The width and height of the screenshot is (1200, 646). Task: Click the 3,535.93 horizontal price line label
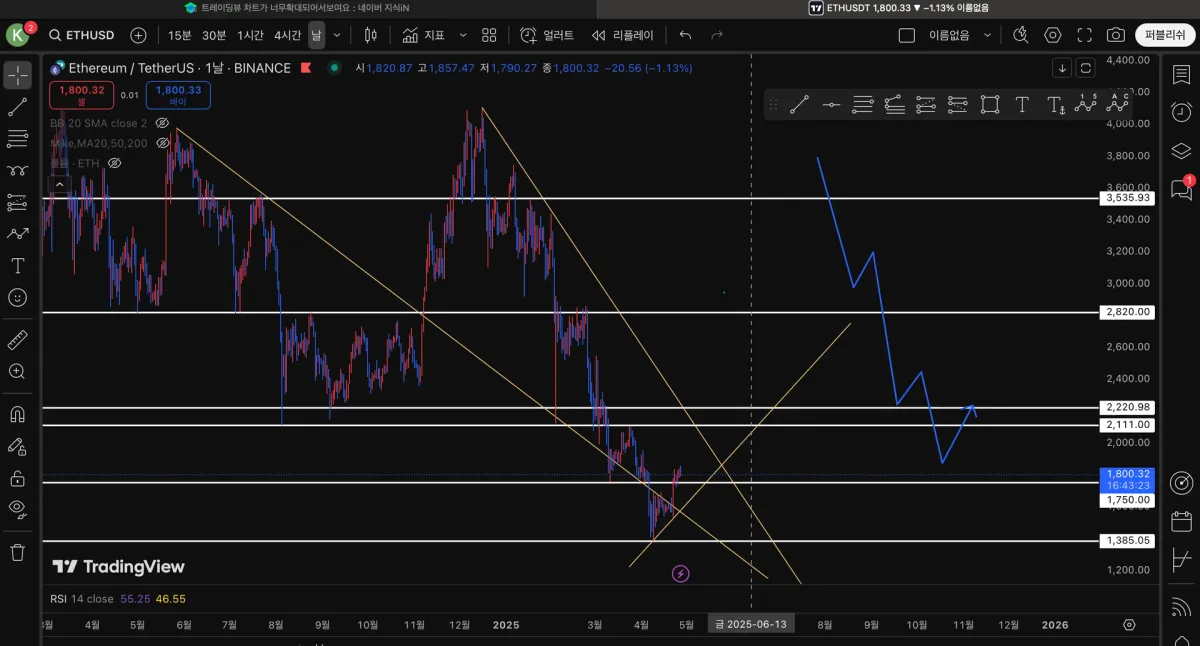[1128, 198]
